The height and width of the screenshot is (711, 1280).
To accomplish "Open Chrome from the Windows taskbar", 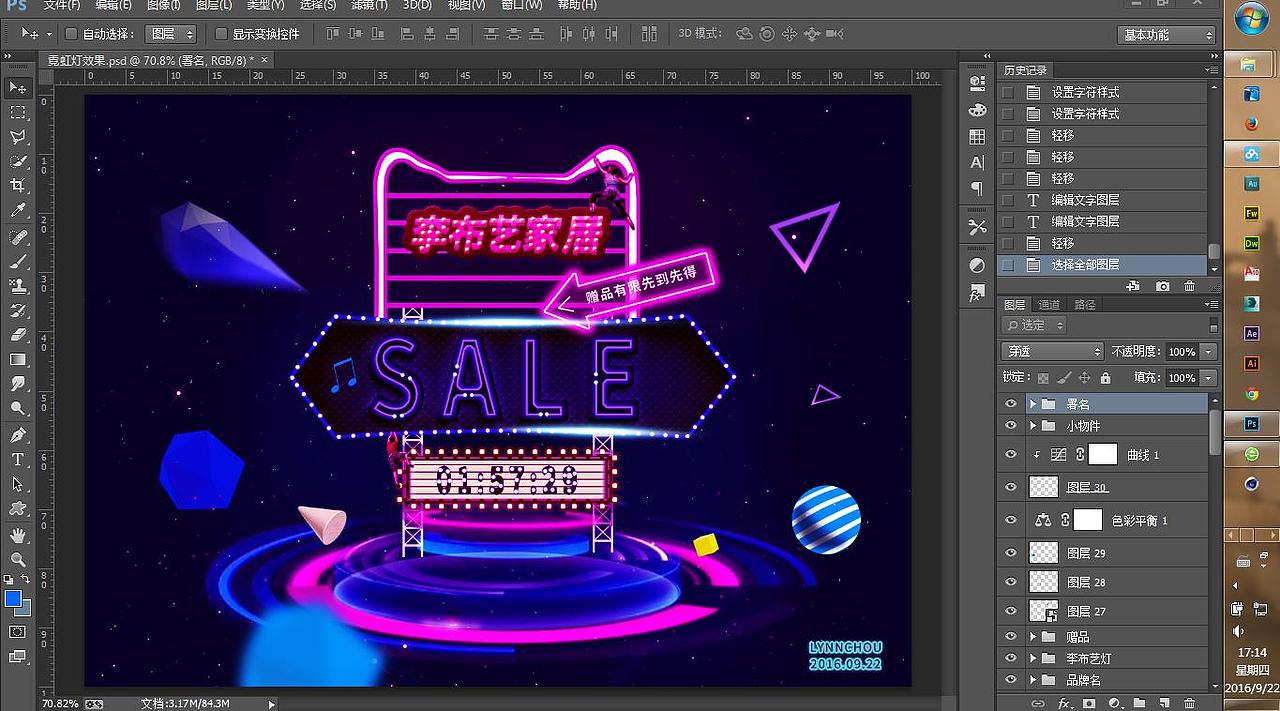I will pos(1251,394).
